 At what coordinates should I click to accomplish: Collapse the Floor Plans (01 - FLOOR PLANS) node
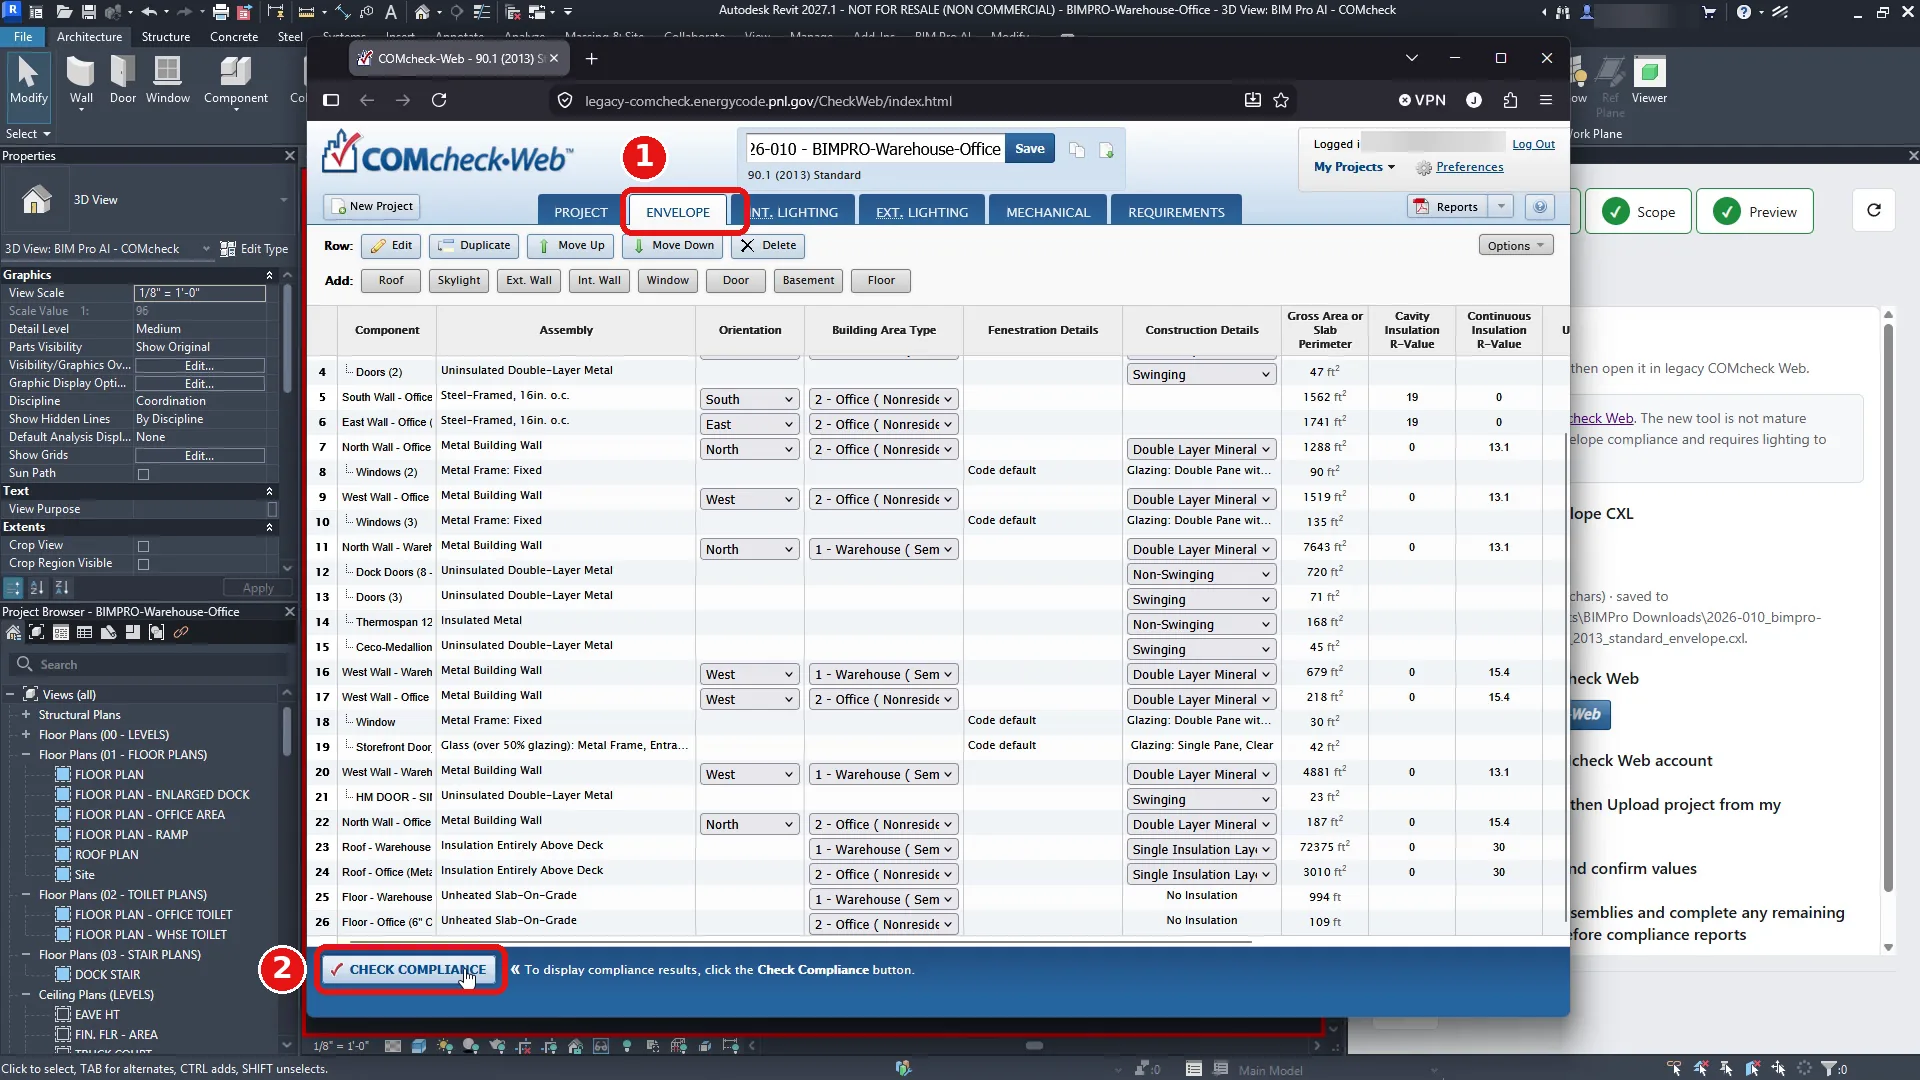point(26,755)
